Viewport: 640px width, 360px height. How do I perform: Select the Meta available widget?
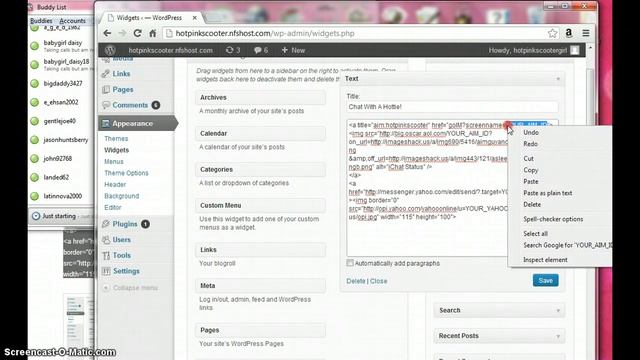pos(260,286)
